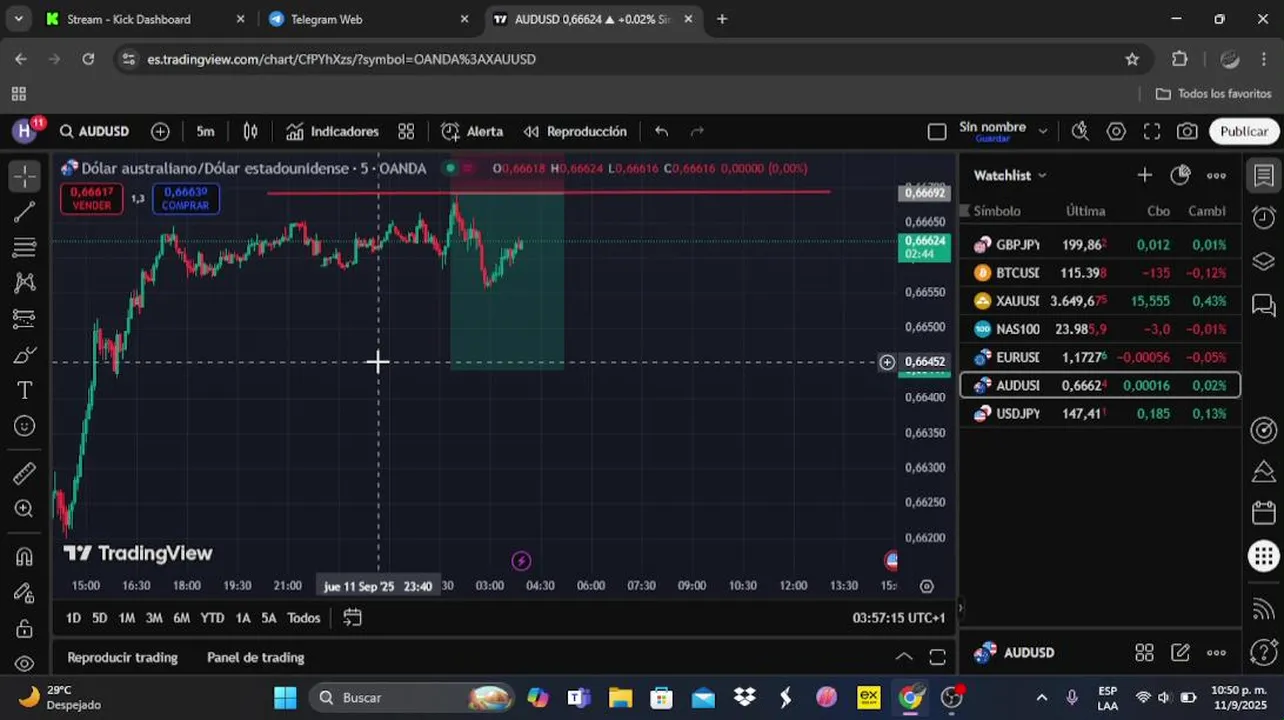Switch chart range to 5D
Viewport: 1284px width, 720px height.
pyautogui.click(x=100, y=618)
